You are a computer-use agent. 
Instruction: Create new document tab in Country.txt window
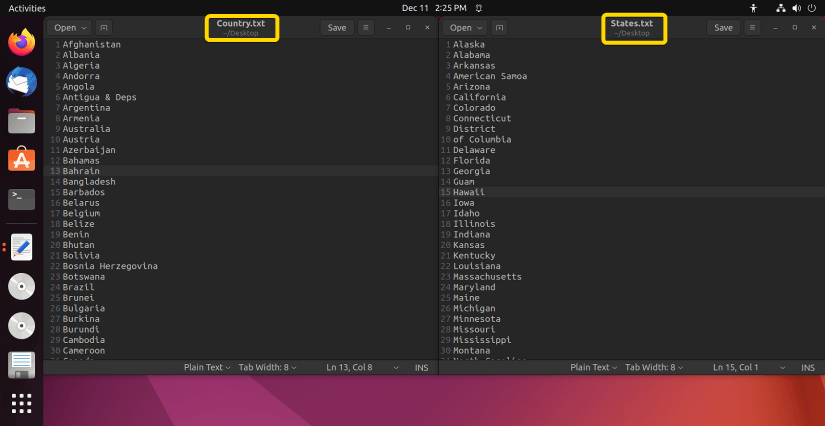click(x=104, y=27)
